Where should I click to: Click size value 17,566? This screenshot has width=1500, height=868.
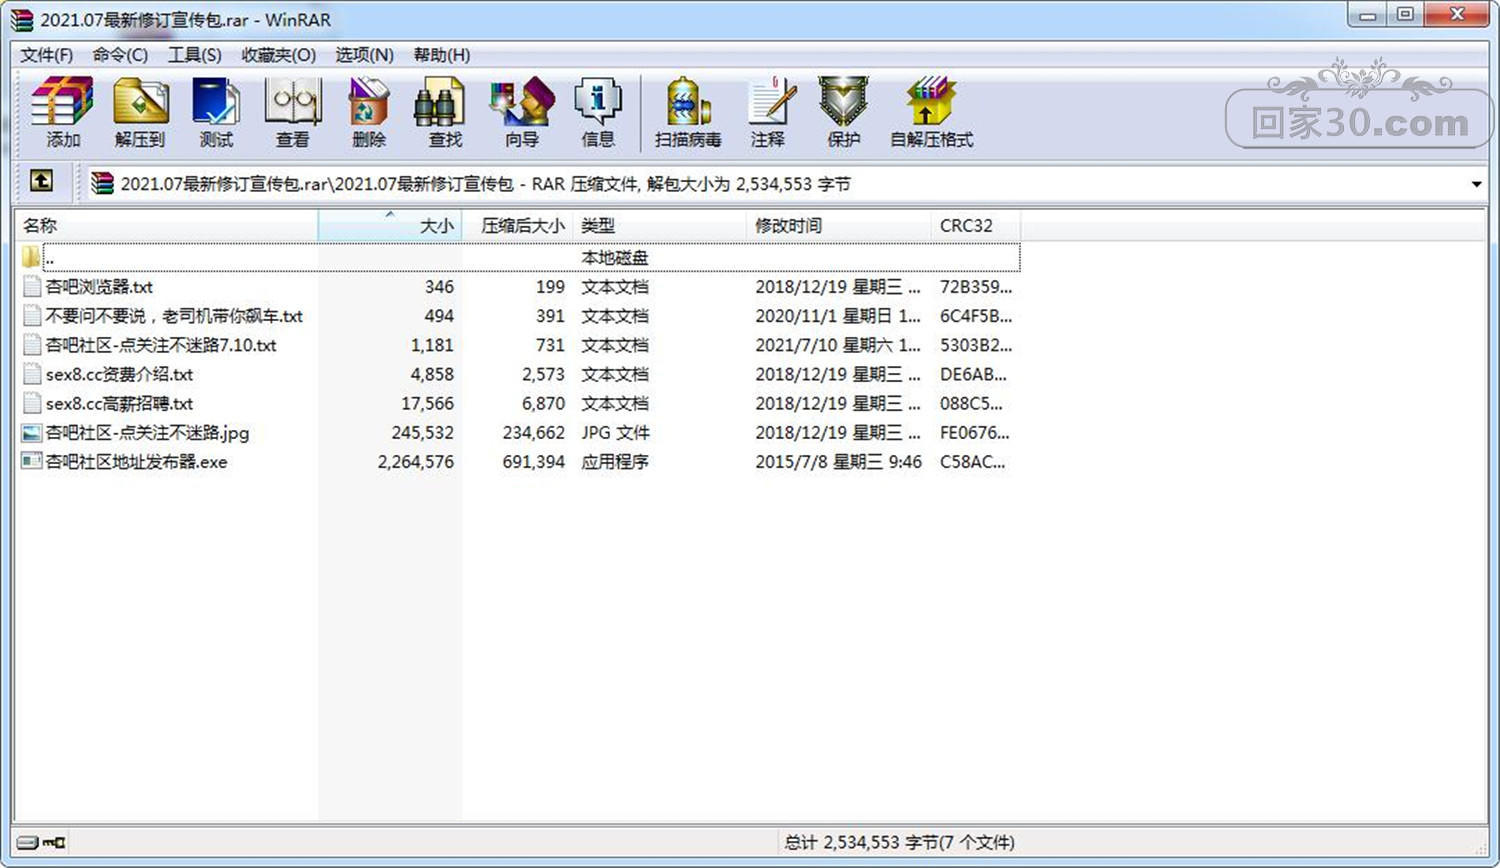pyautogui.click(x=427, y=403)
